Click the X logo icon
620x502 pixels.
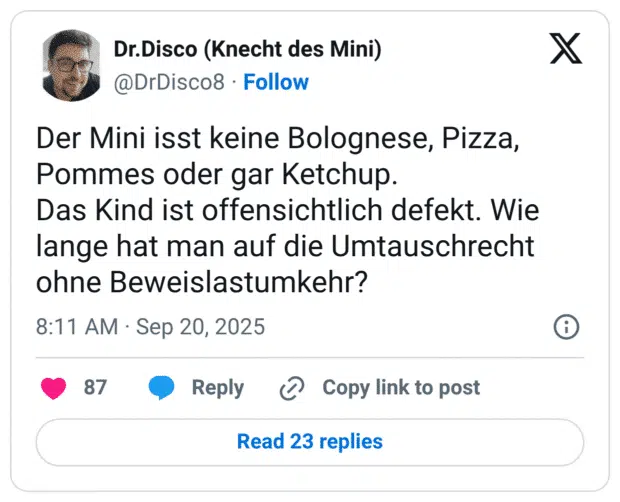point(565,48)
